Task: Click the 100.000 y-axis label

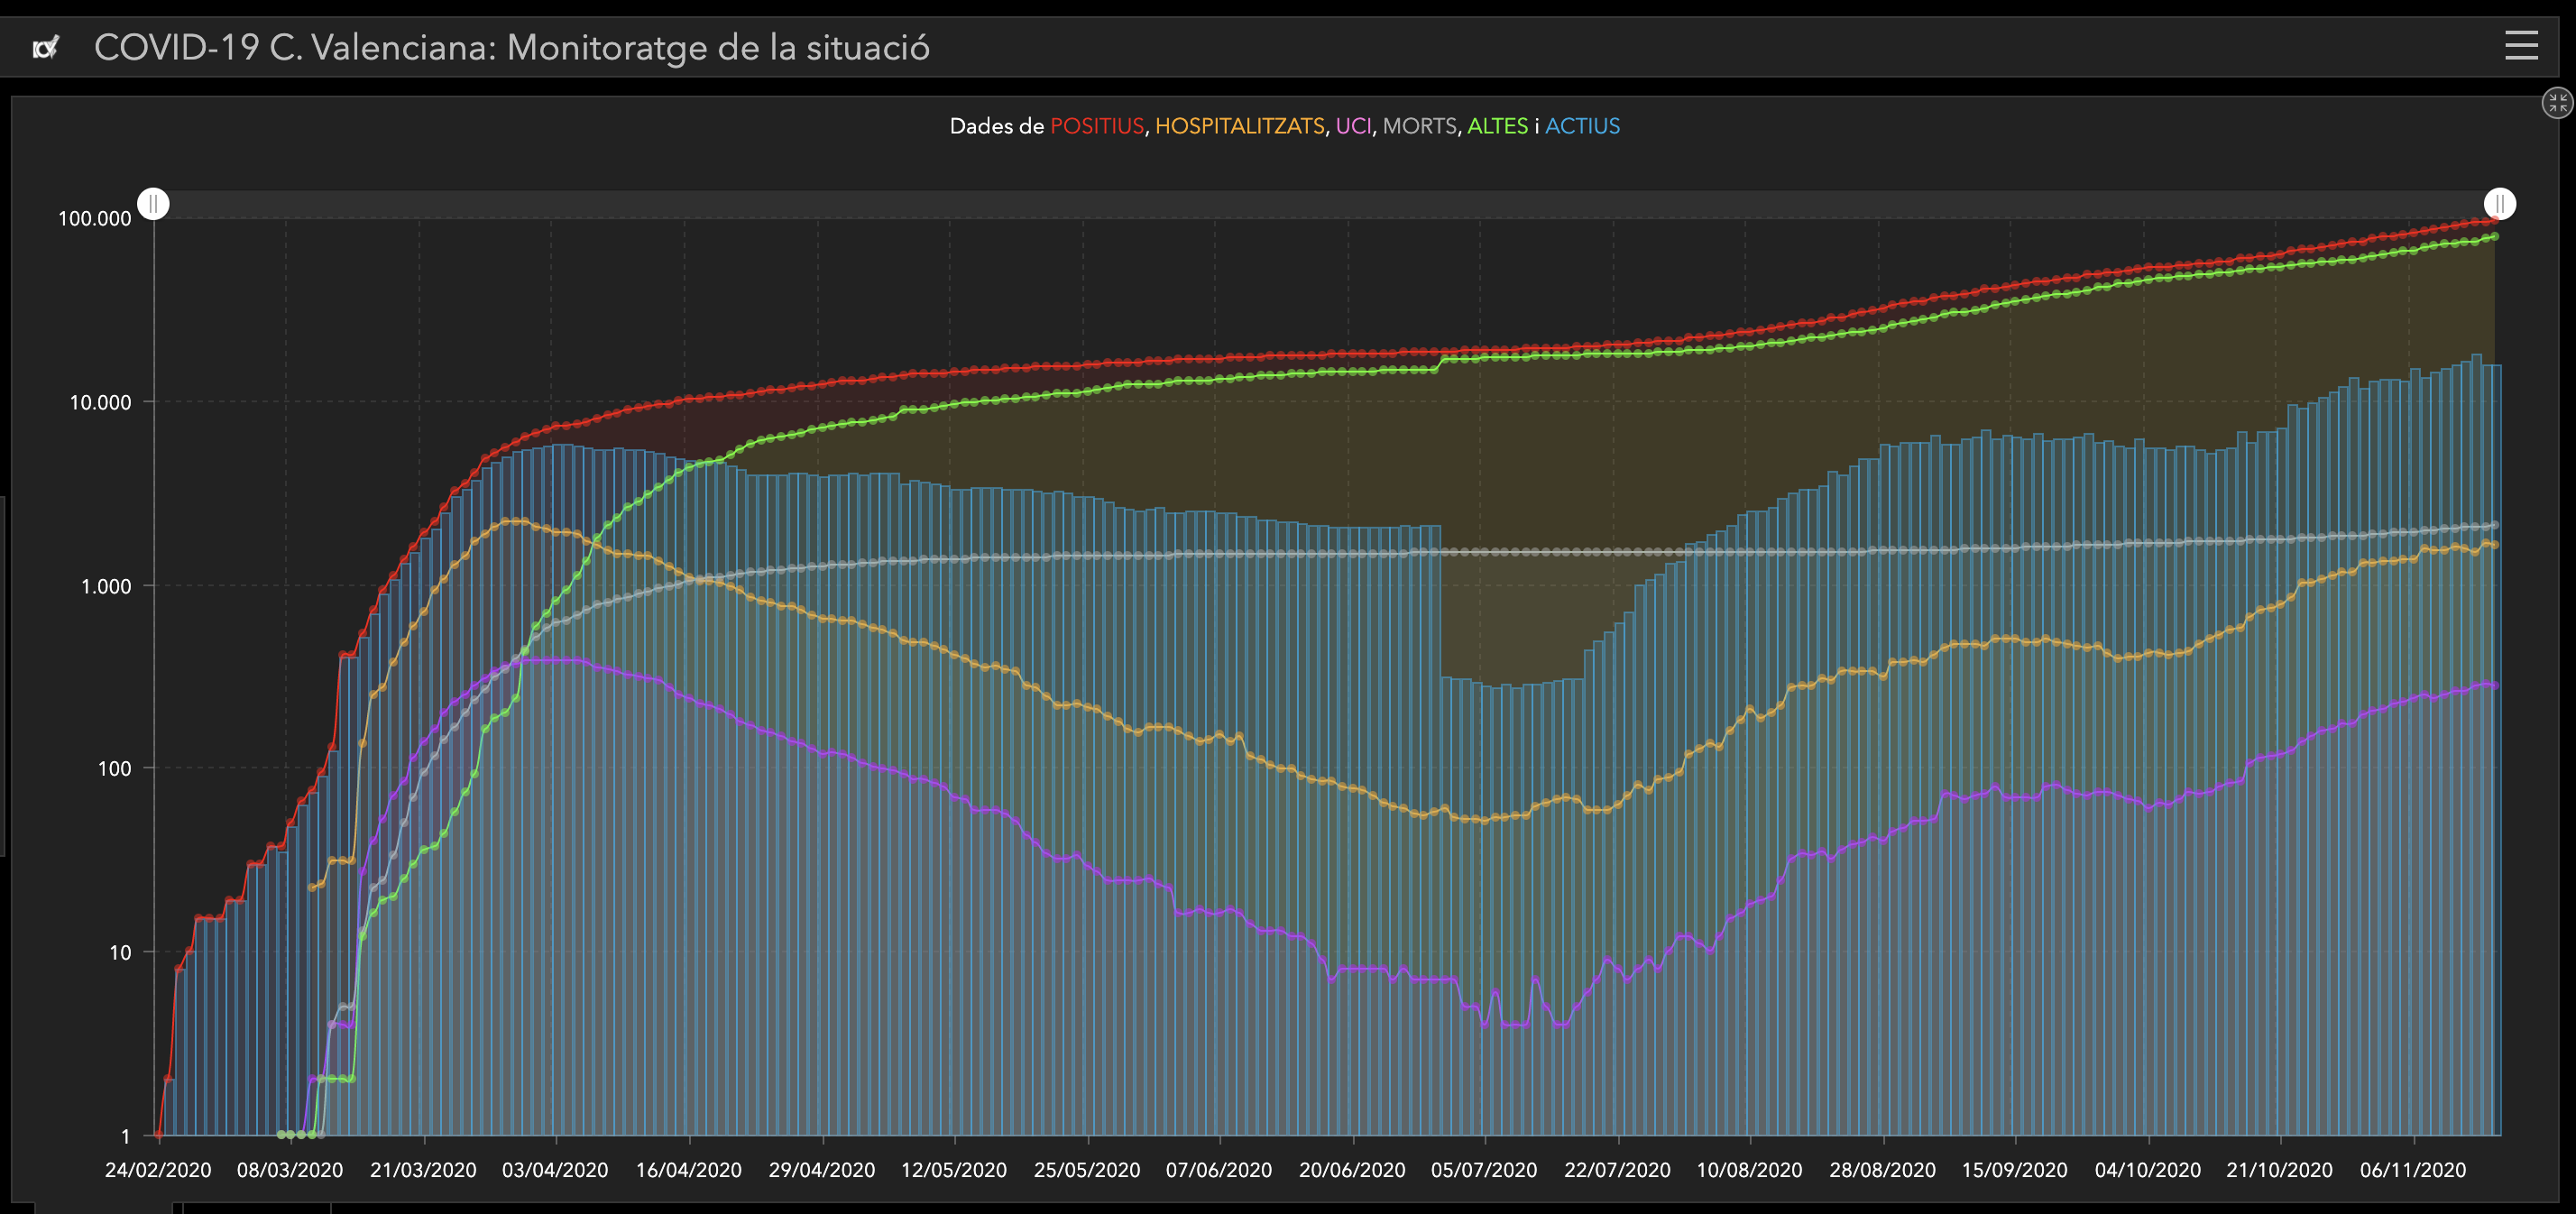Action: point(95,219)
